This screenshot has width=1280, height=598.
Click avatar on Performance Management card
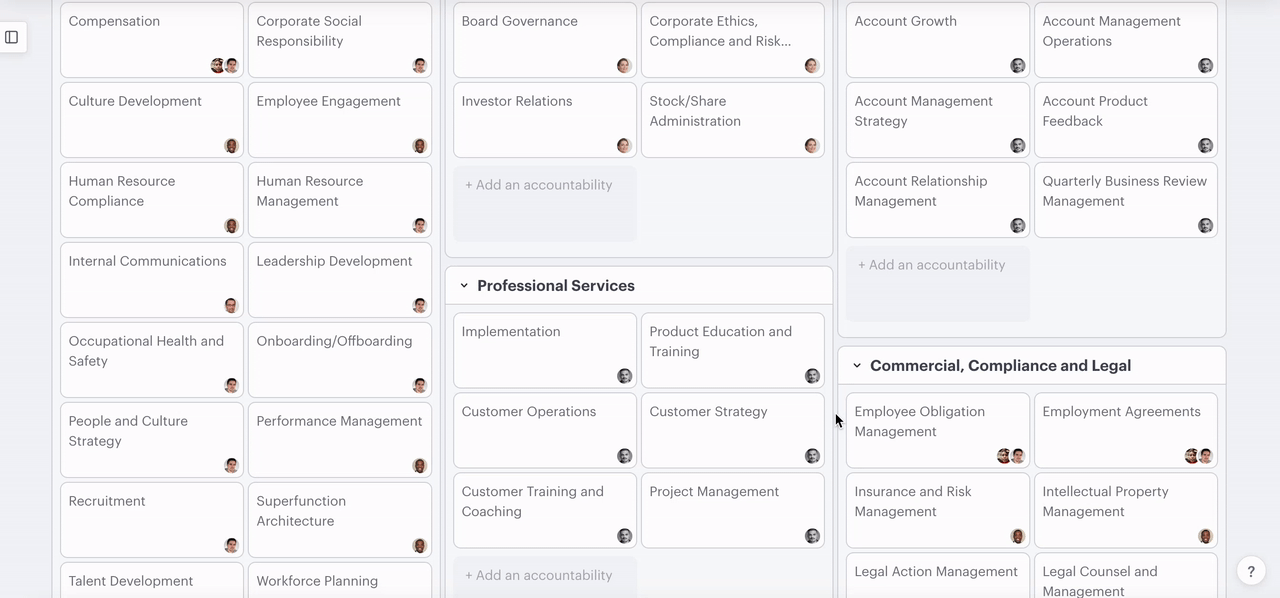pyautogui.click(x=419, y=466)
